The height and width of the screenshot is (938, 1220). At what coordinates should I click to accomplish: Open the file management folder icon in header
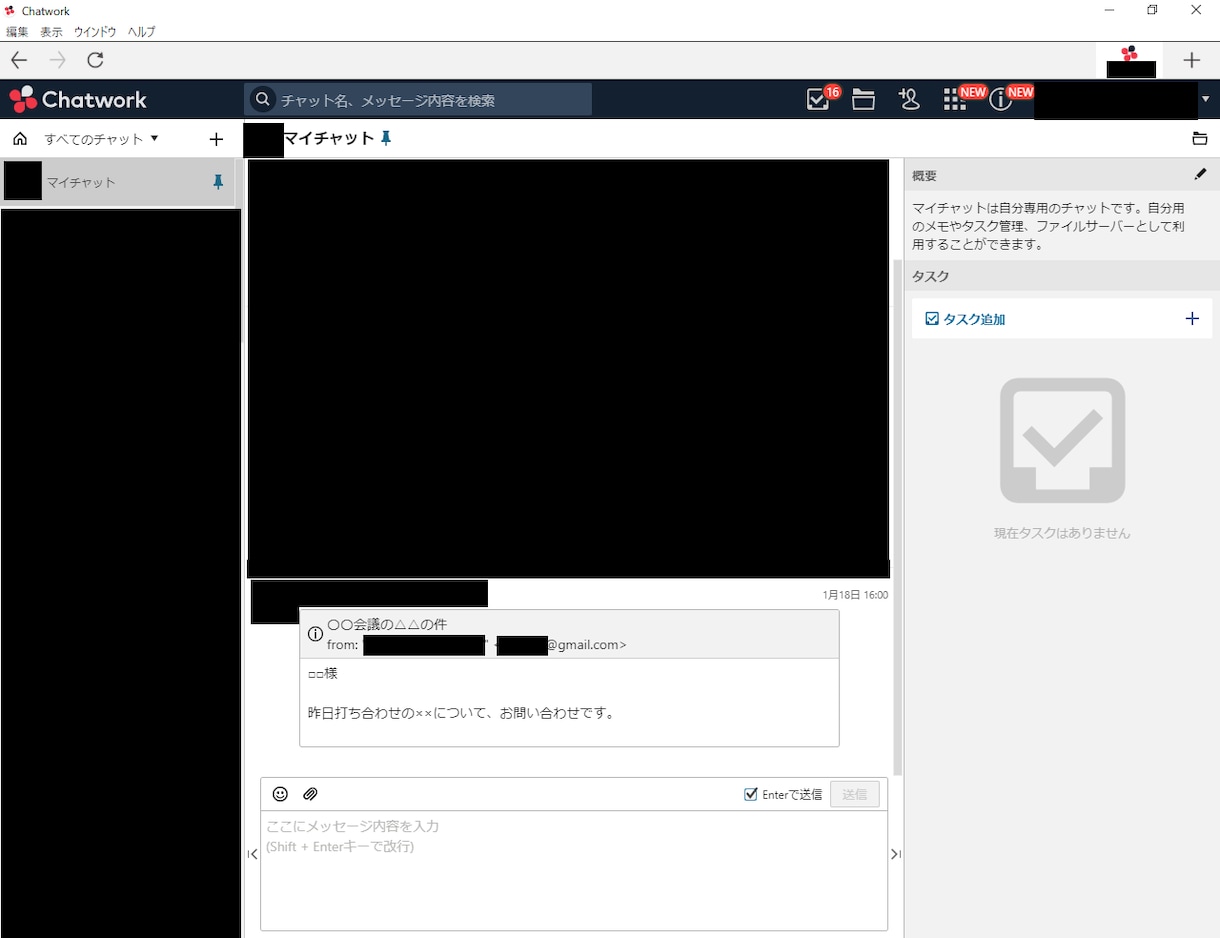coord(864,99)
